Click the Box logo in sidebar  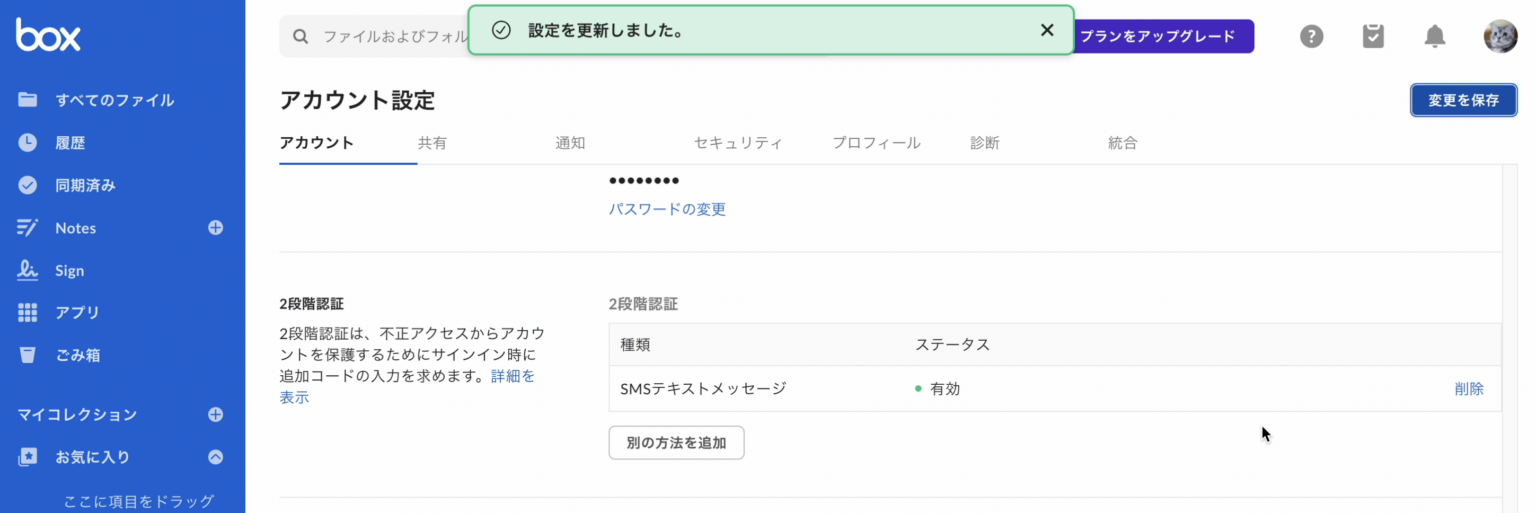click(x=48, y=35)
